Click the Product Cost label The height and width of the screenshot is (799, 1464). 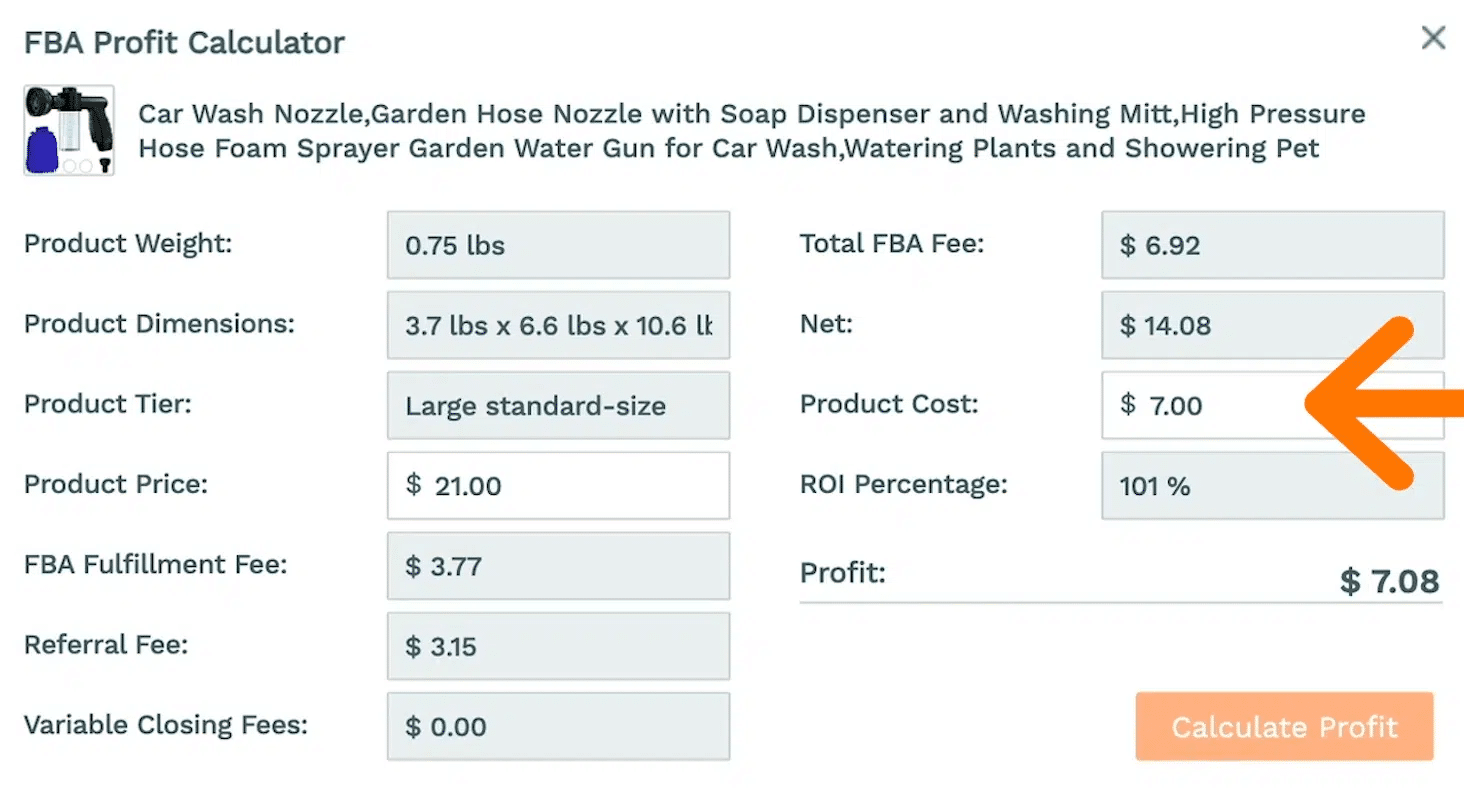tap(889, 404)
